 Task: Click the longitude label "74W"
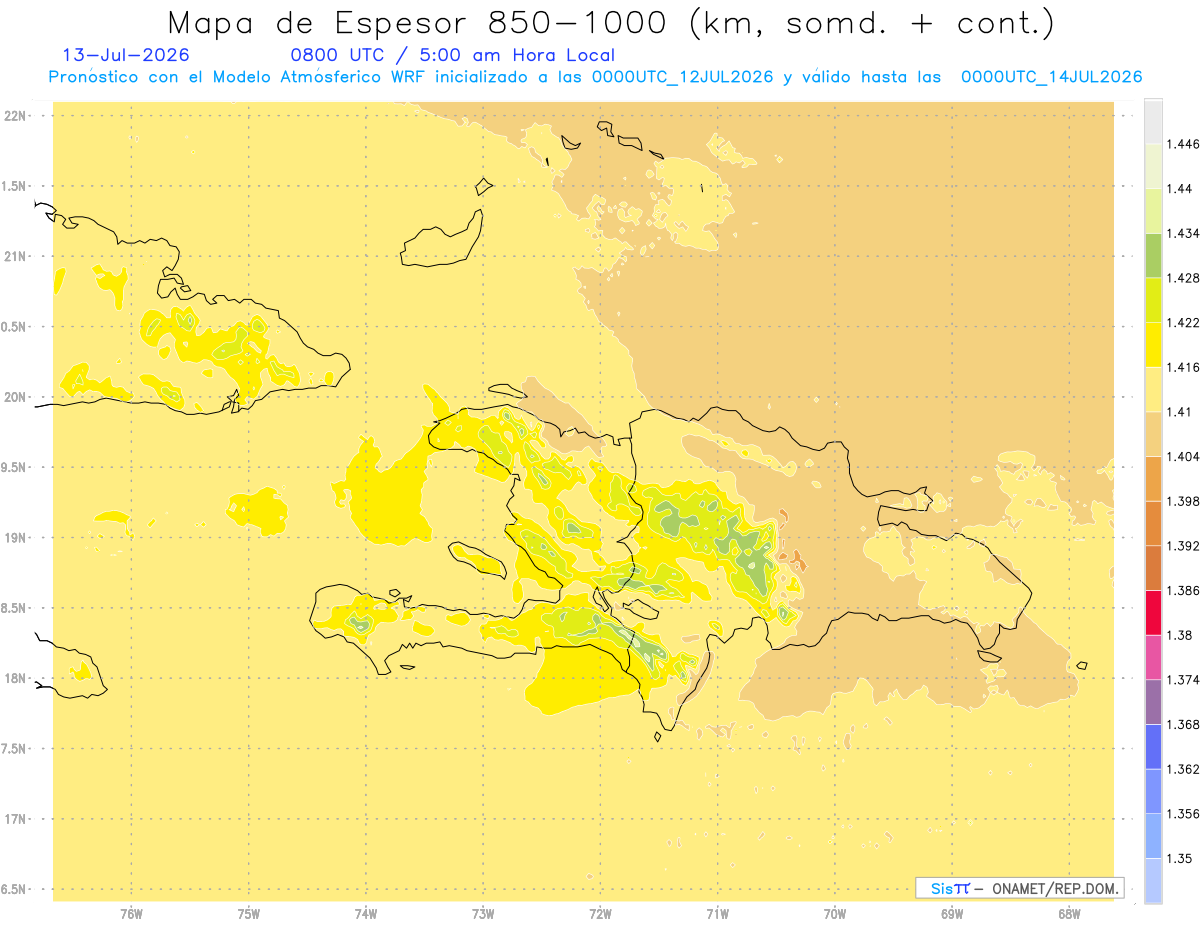(366, 913)
